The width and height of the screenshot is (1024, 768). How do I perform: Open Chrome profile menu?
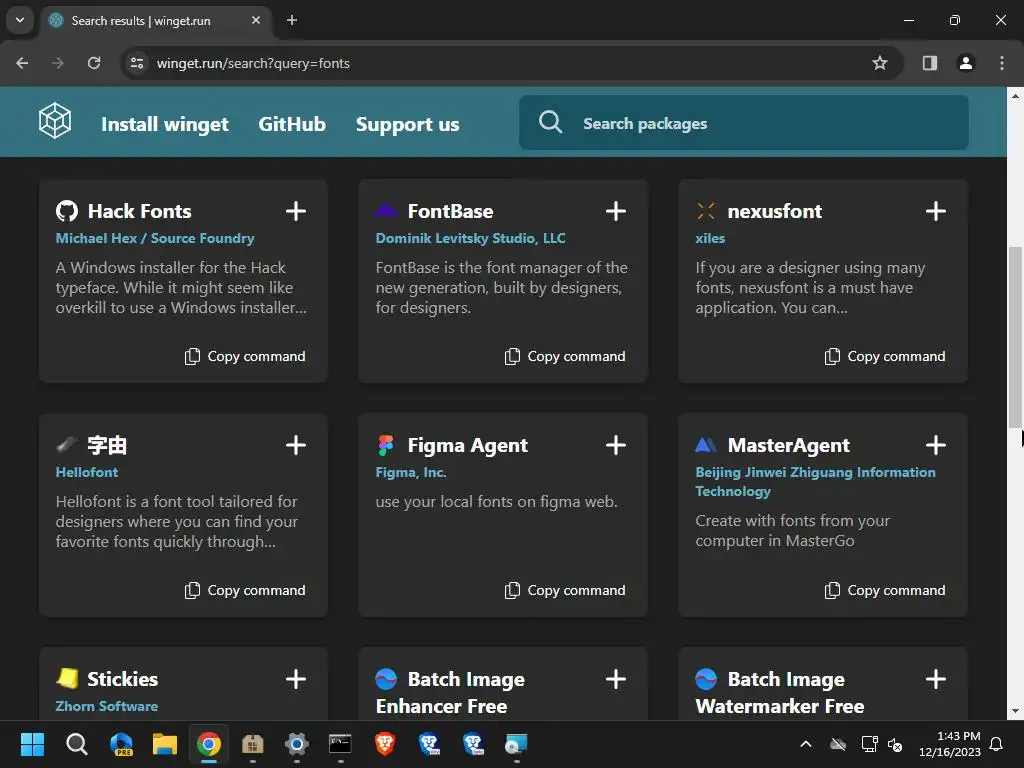click(x=966, y=63)
